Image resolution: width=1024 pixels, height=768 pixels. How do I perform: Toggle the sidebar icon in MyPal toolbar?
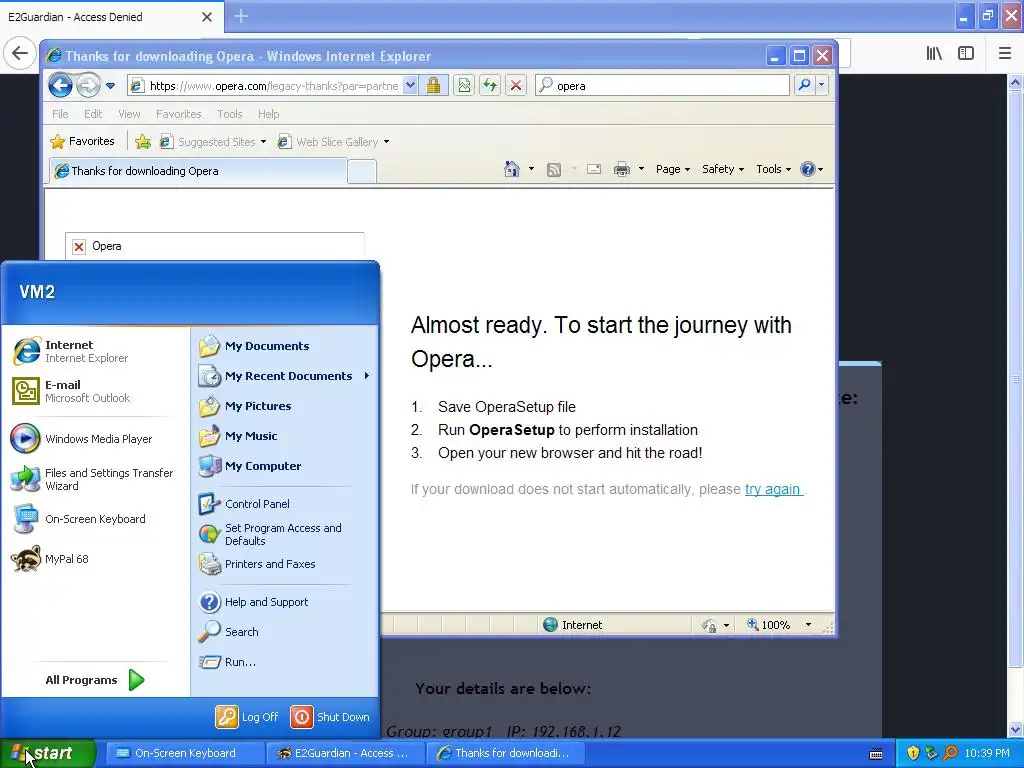[966, 54]
